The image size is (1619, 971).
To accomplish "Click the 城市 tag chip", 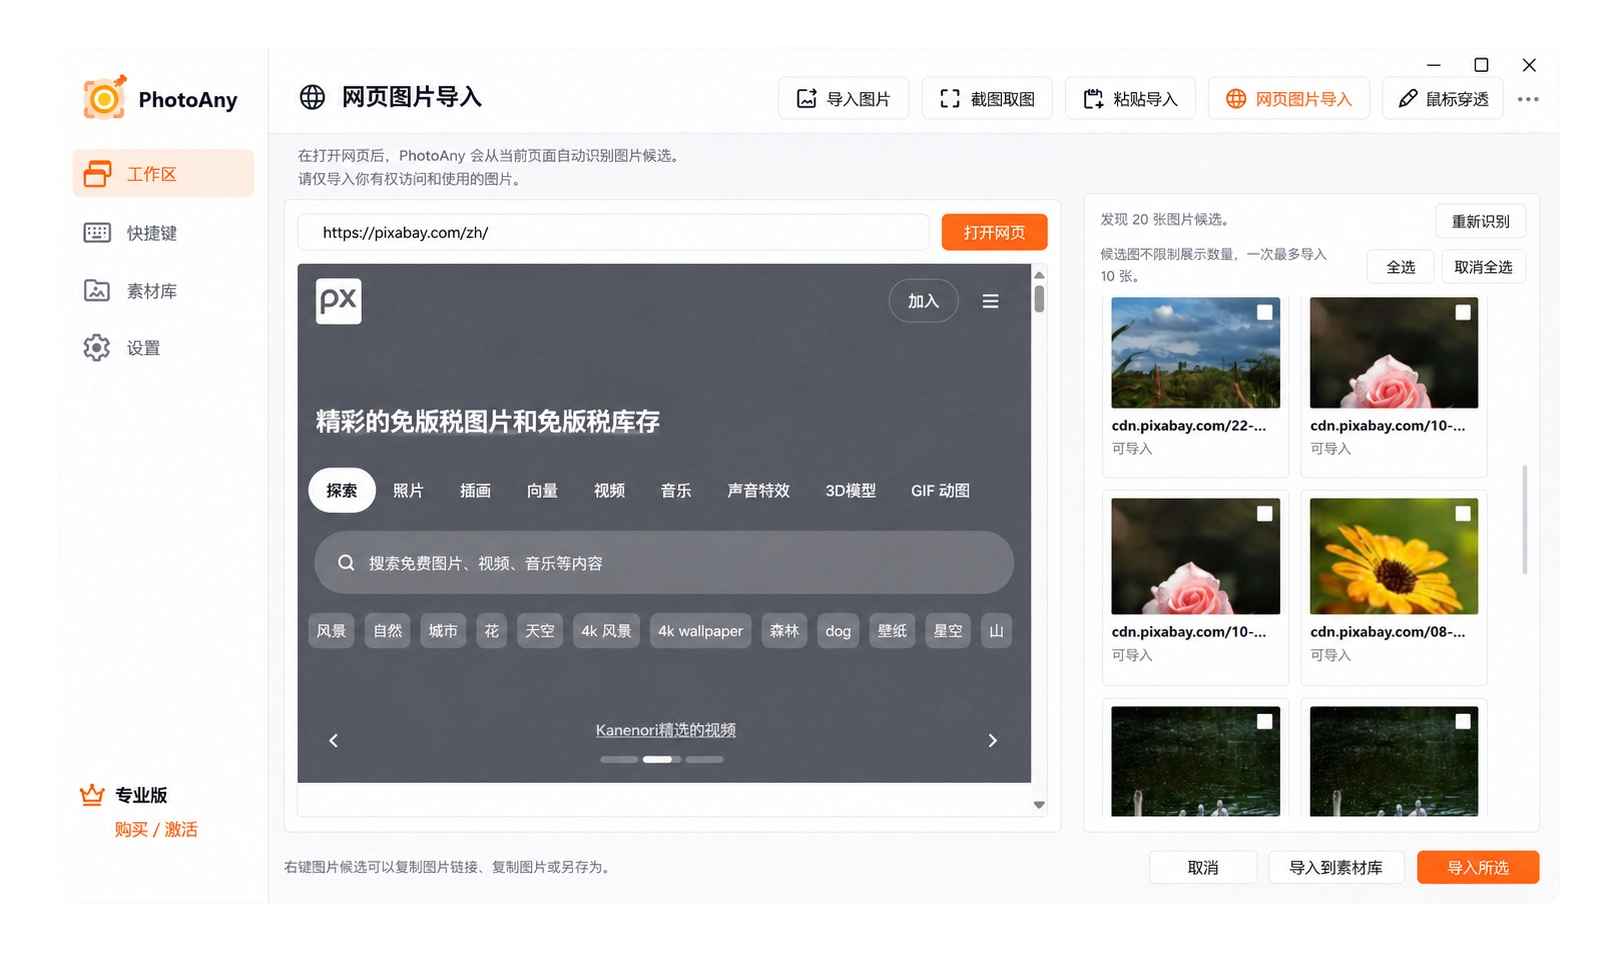I will [x=443, y=631].
